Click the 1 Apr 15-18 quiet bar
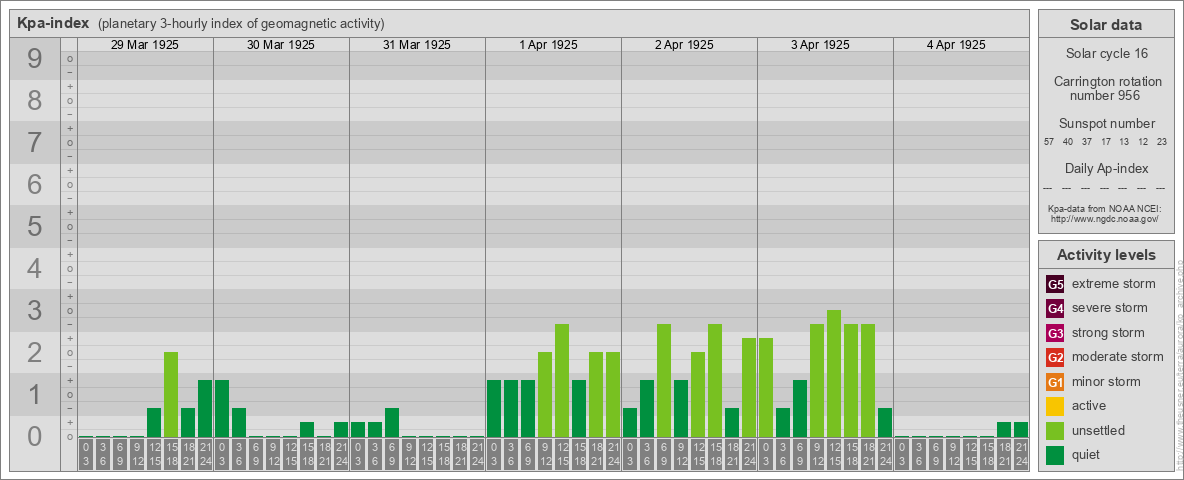Screen dimensions: 1184x480 pyautogui.click(x=579, y=409)
